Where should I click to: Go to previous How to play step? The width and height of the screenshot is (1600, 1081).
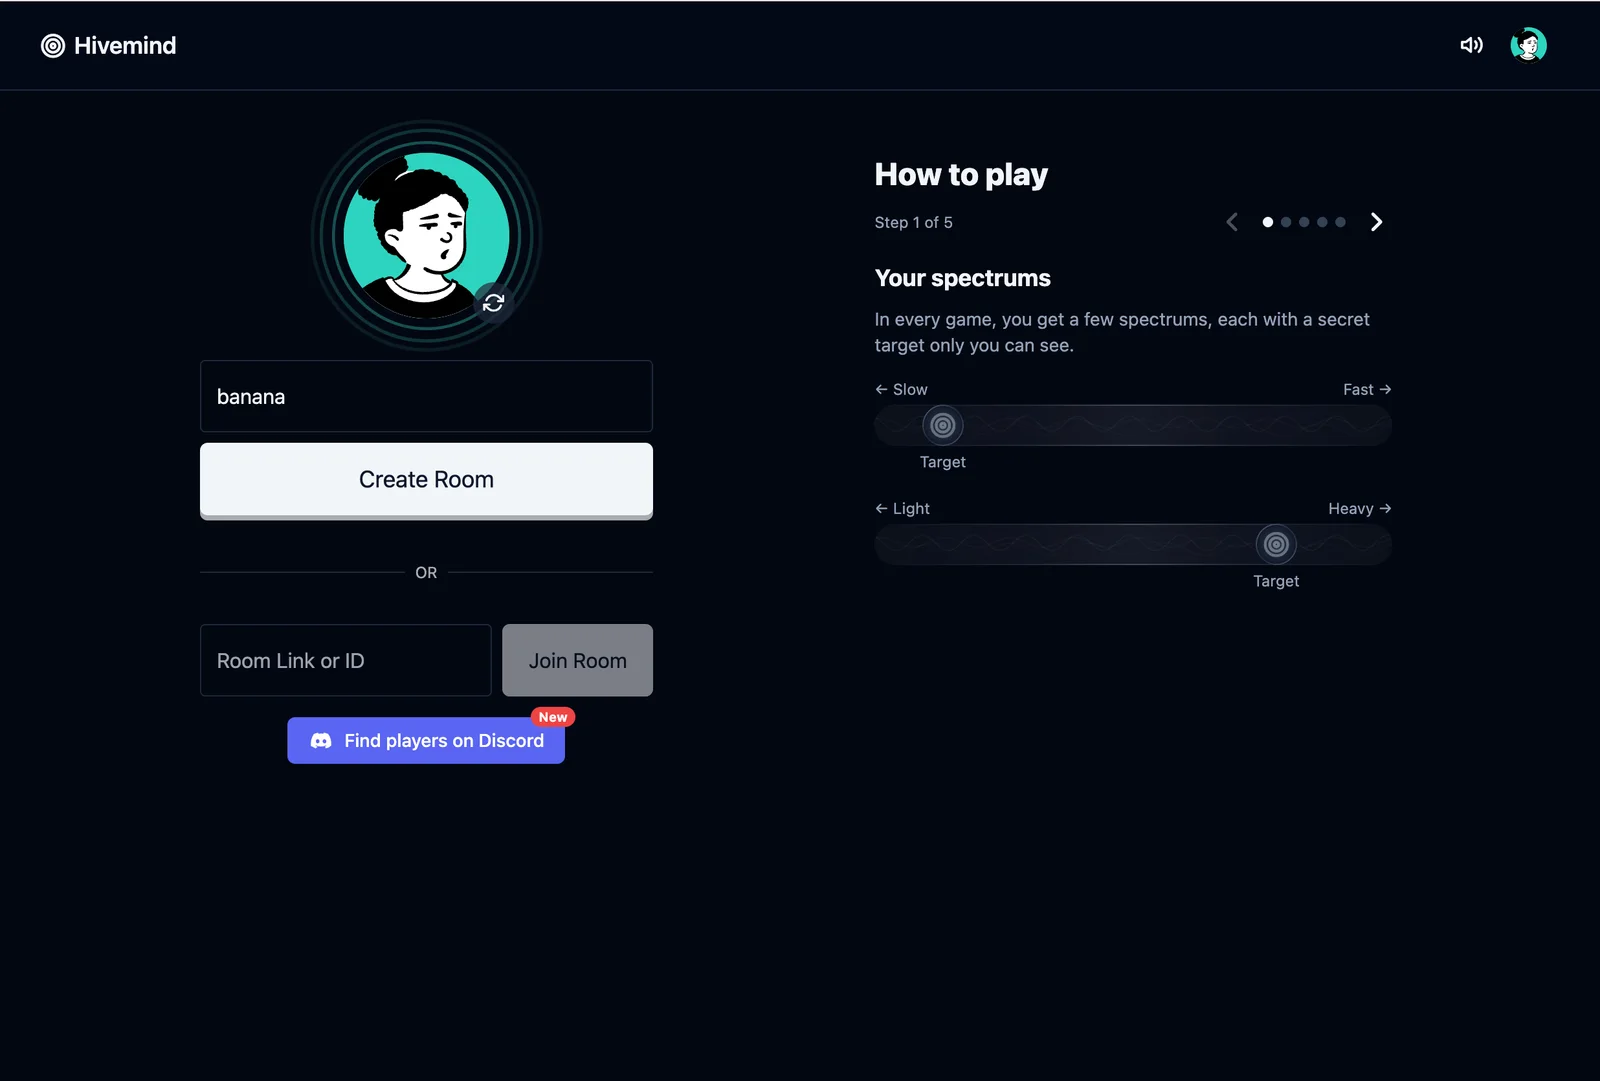[1232, 222]
